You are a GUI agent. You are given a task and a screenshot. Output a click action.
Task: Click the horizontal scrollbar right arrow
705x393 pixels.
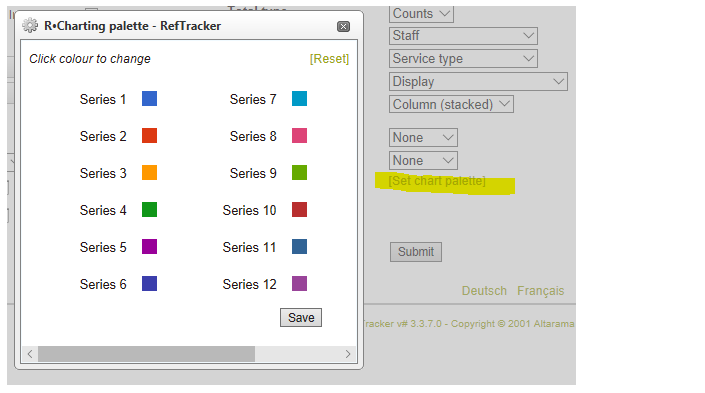348,354
